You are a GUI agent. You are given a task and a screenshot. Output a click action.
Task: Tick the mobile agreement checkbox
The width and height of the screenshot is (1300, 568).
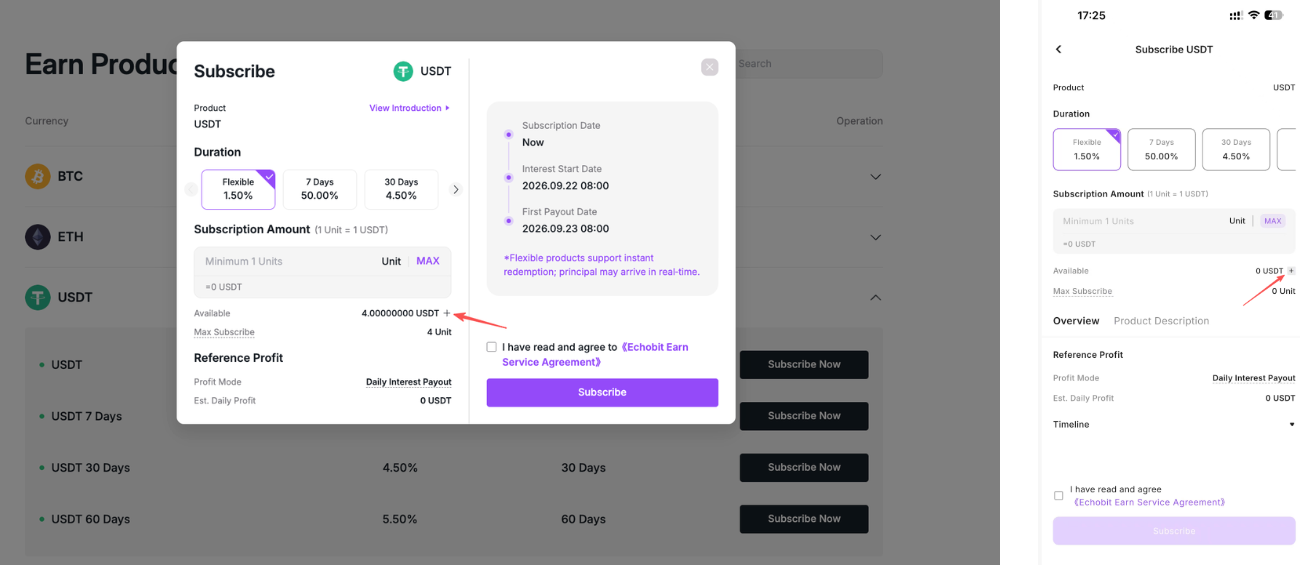click(1058, 496)
